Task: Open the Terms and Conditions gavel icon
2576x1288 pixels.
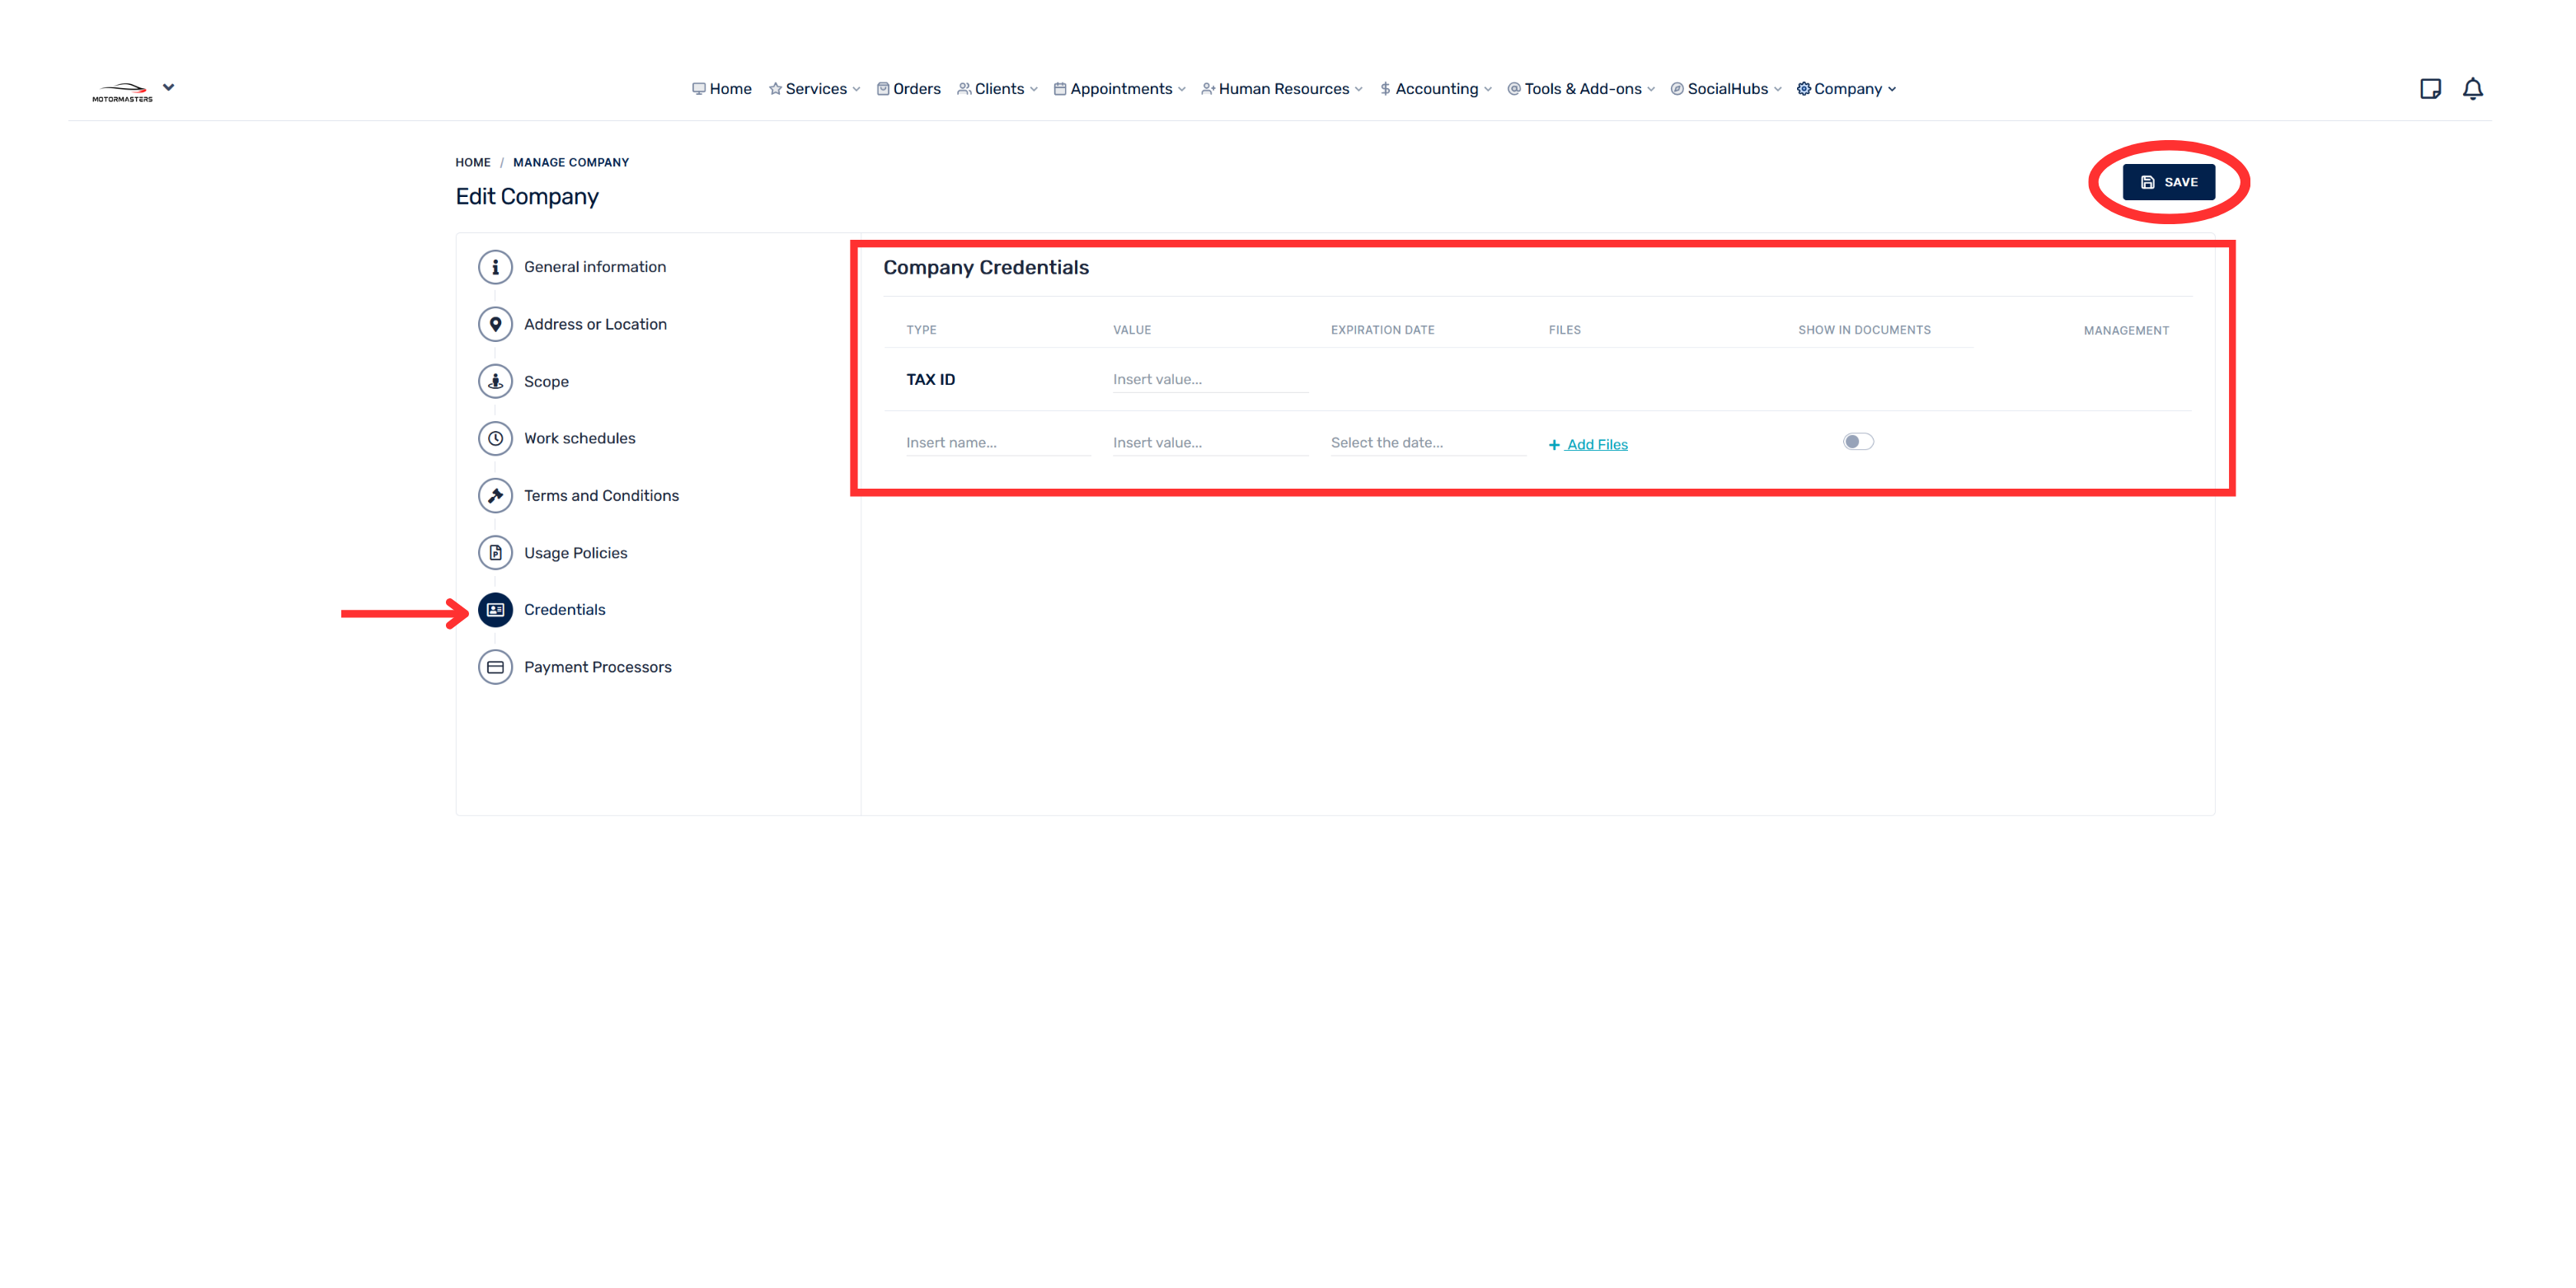Action: (495, 495)
